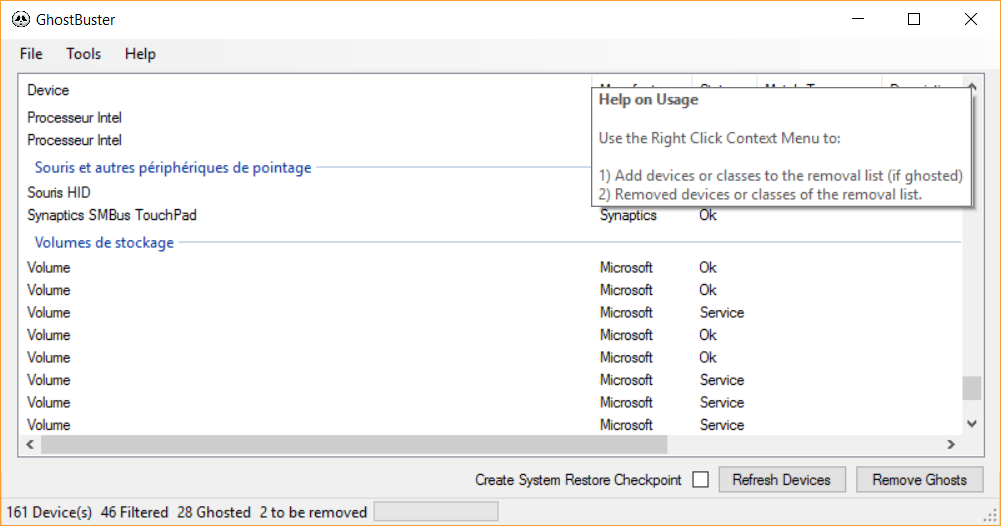Open the Help menu
Viewport: 1001px width, 526px height.
[140, 54]
